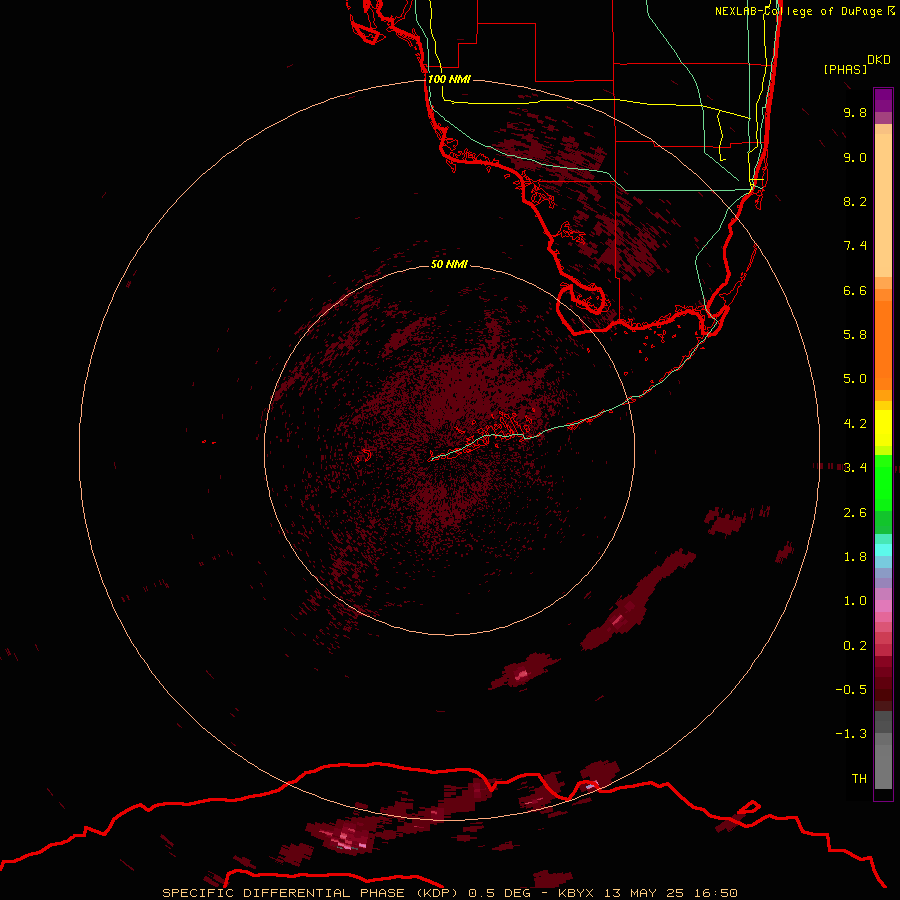Click the 13 MAY 25 date text
This screenshot has width=900, height=900.
point(643,893)
